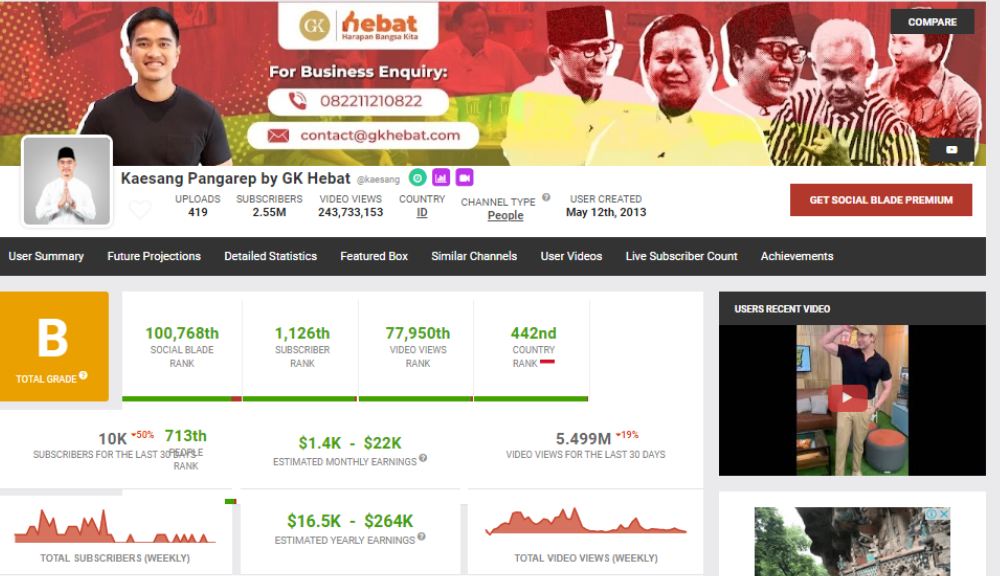Click the green circular badge icon beside @kaesang
Screen dimensions: 1000x576
pos(417,178)
